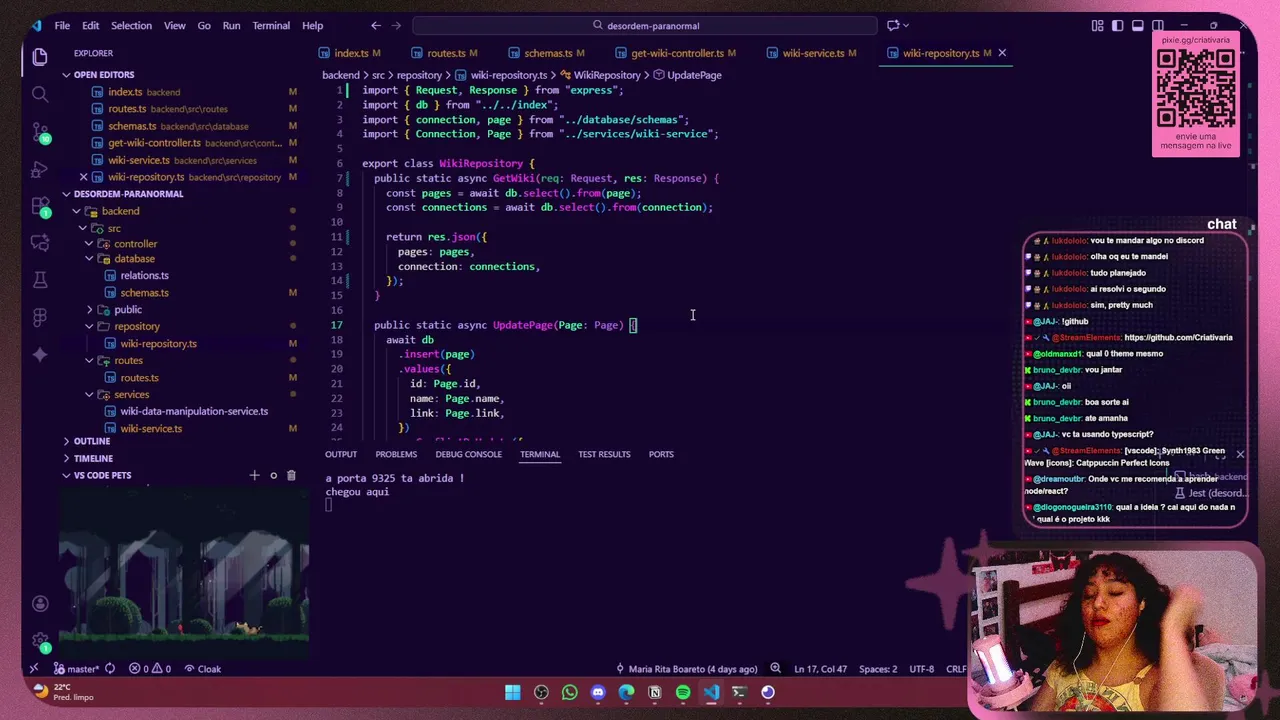Viewport: 1280px width, 720px height.
Task: Open WhatsApp from the taskbar
Action: point(570,692)
